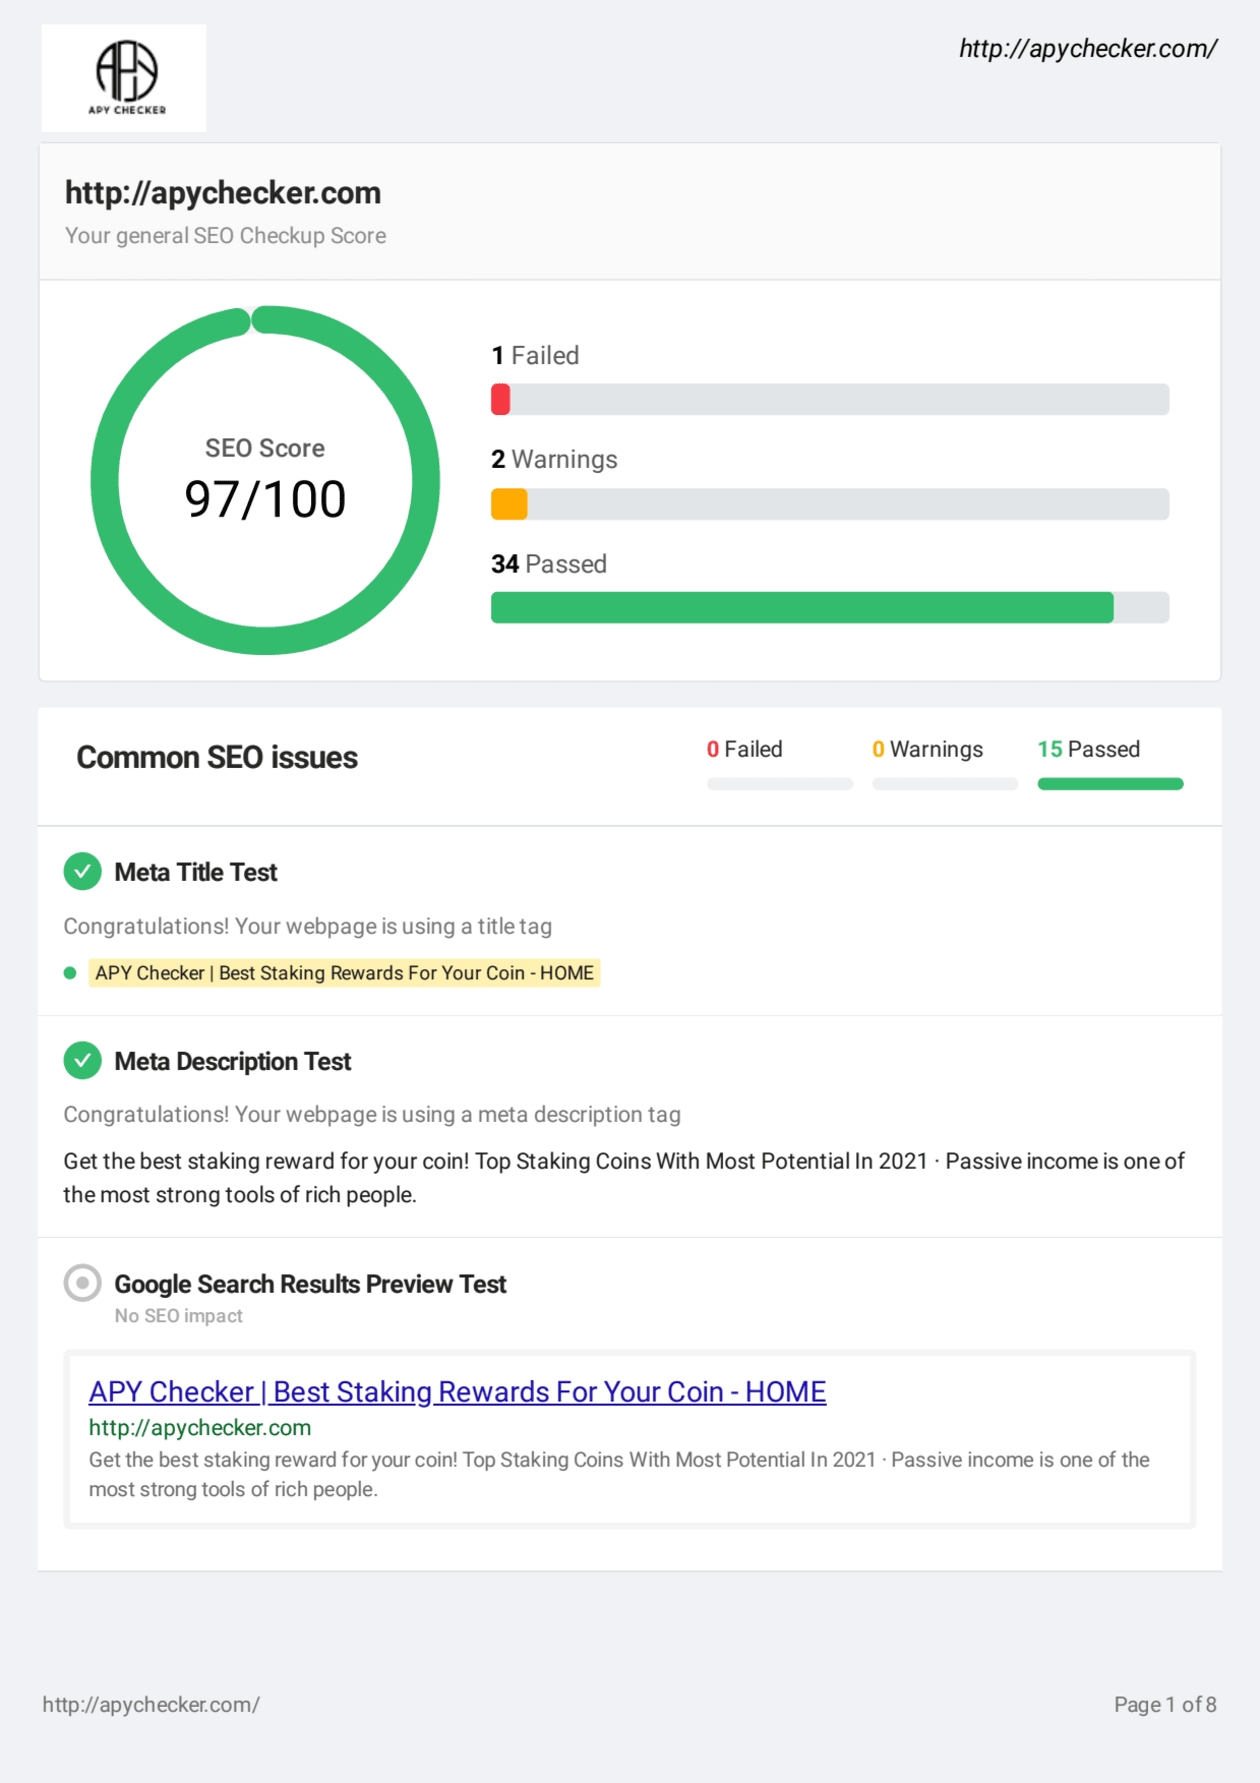Screen dimensions: 1260x1783
Task: Click the green preview URL http://apychecker.com
Action: (200, 1428)
